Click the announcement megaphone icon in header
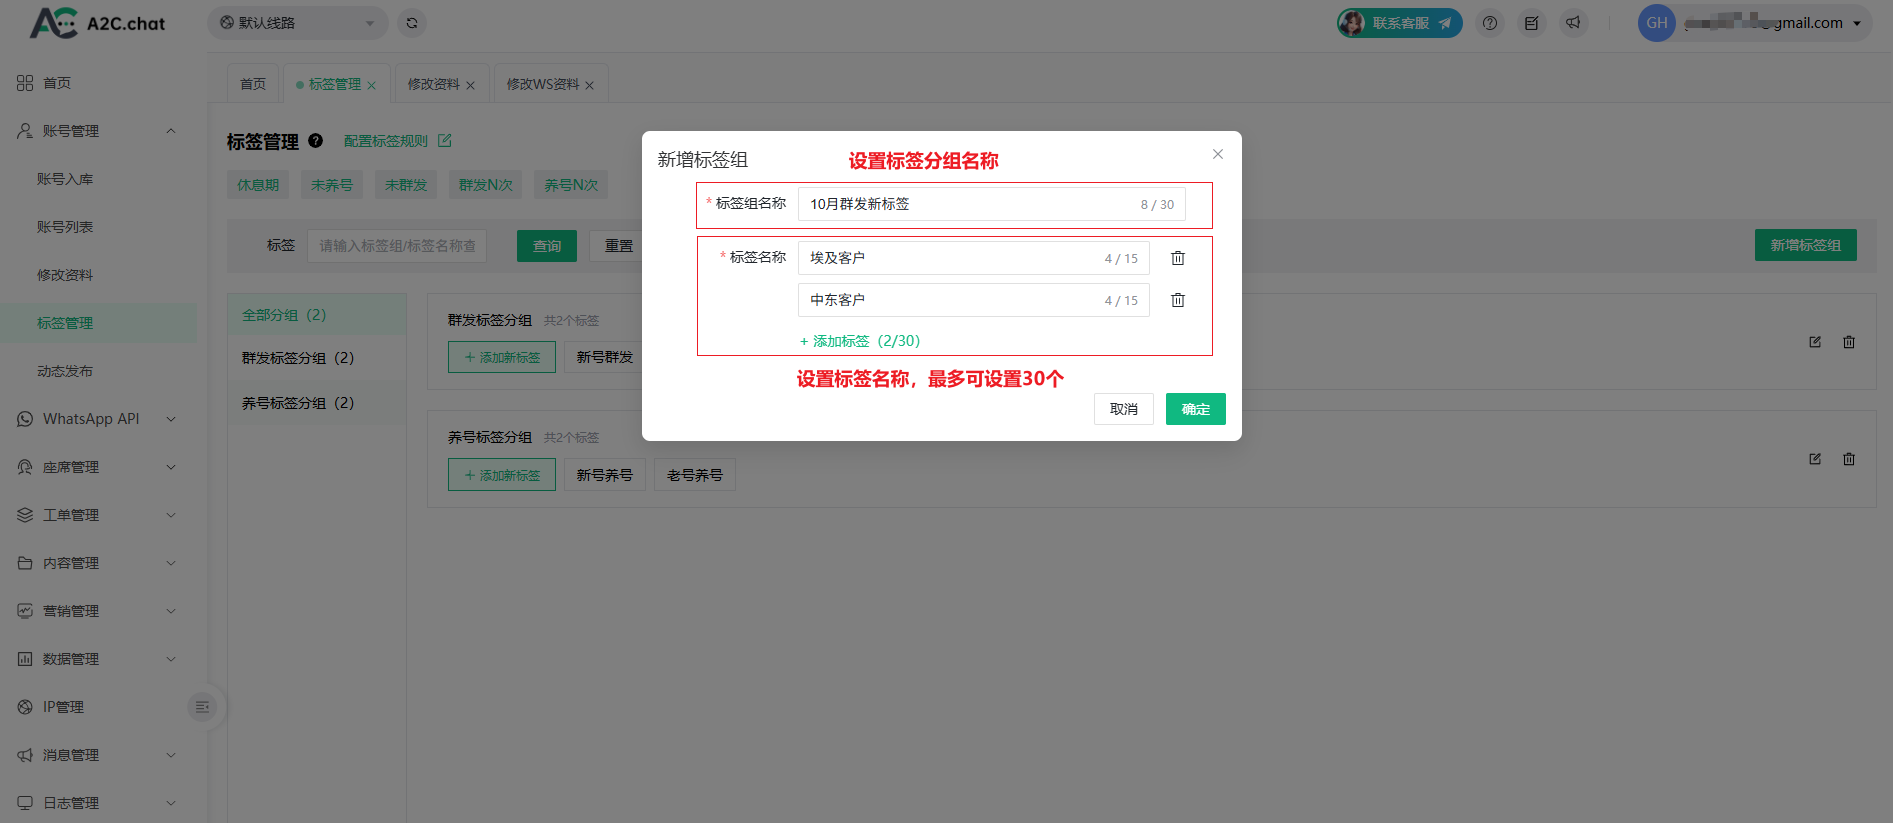The height and width of the screenshot is (823, 1893). (x=1573, y=23)
